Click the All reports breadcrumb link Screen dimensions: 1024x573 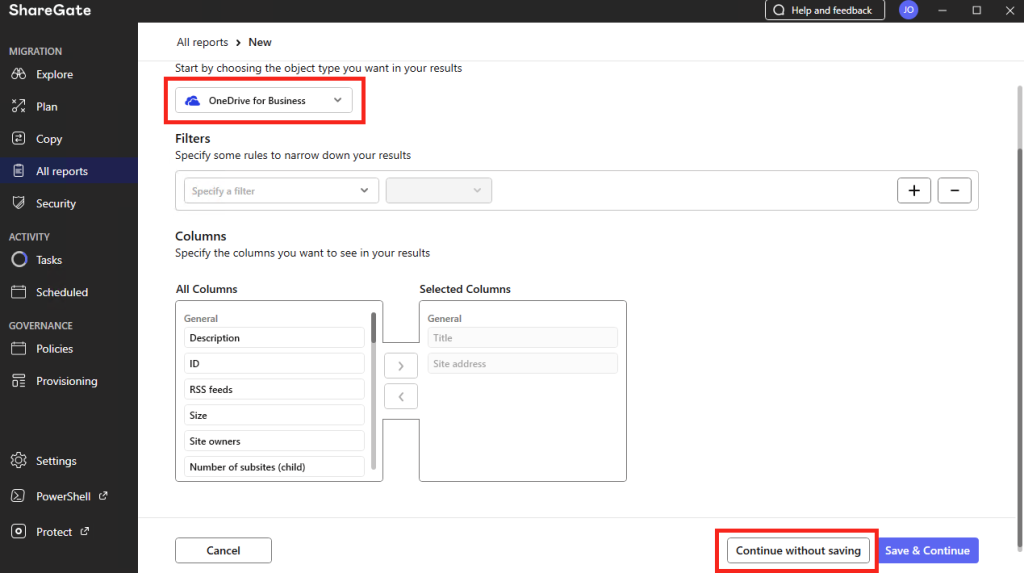click(x=202, y=42)
